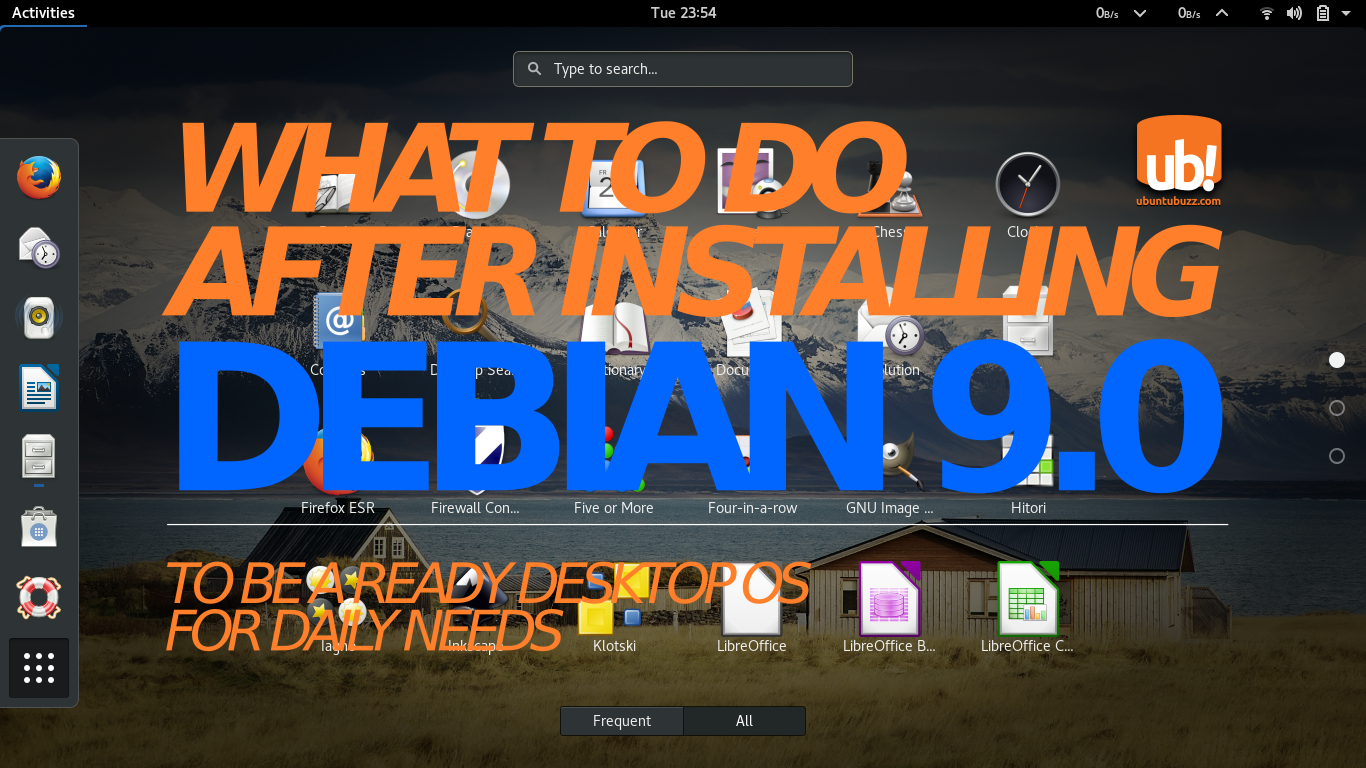Launch the Inkscape application icon

(475, 600)
